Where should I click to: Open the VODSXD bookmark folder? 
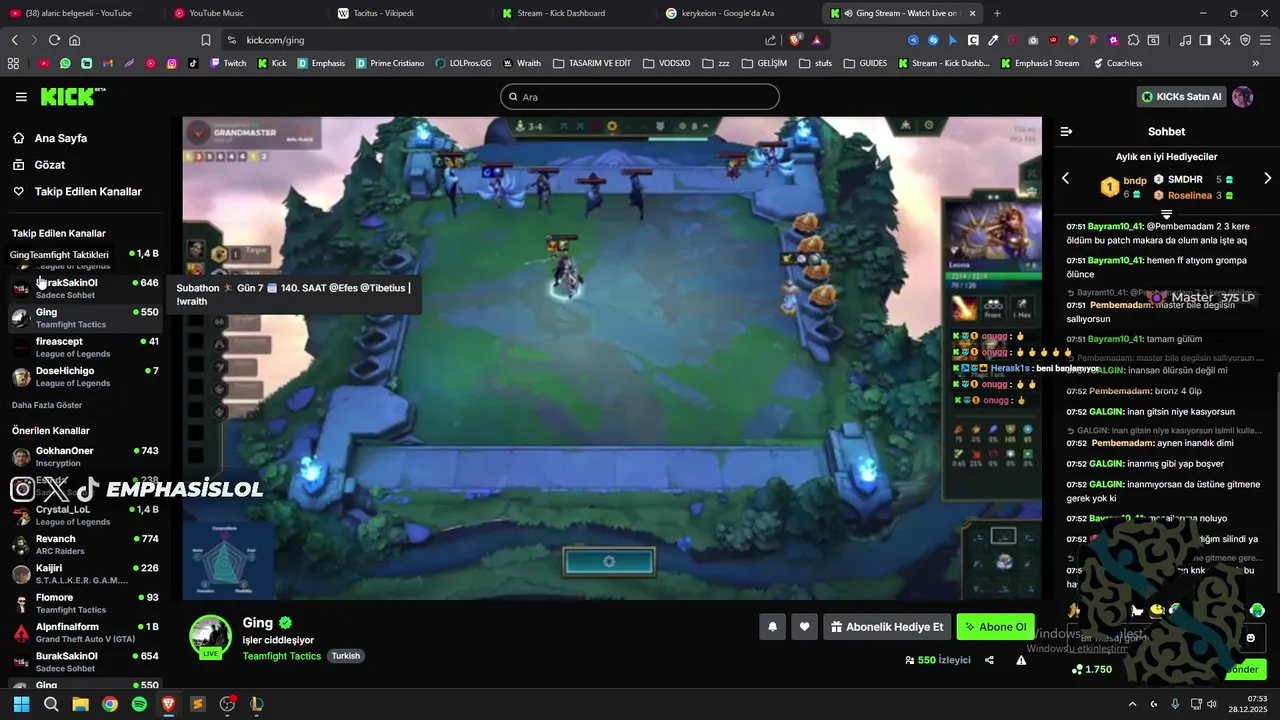pyautogui.click(x=666, y=63)
